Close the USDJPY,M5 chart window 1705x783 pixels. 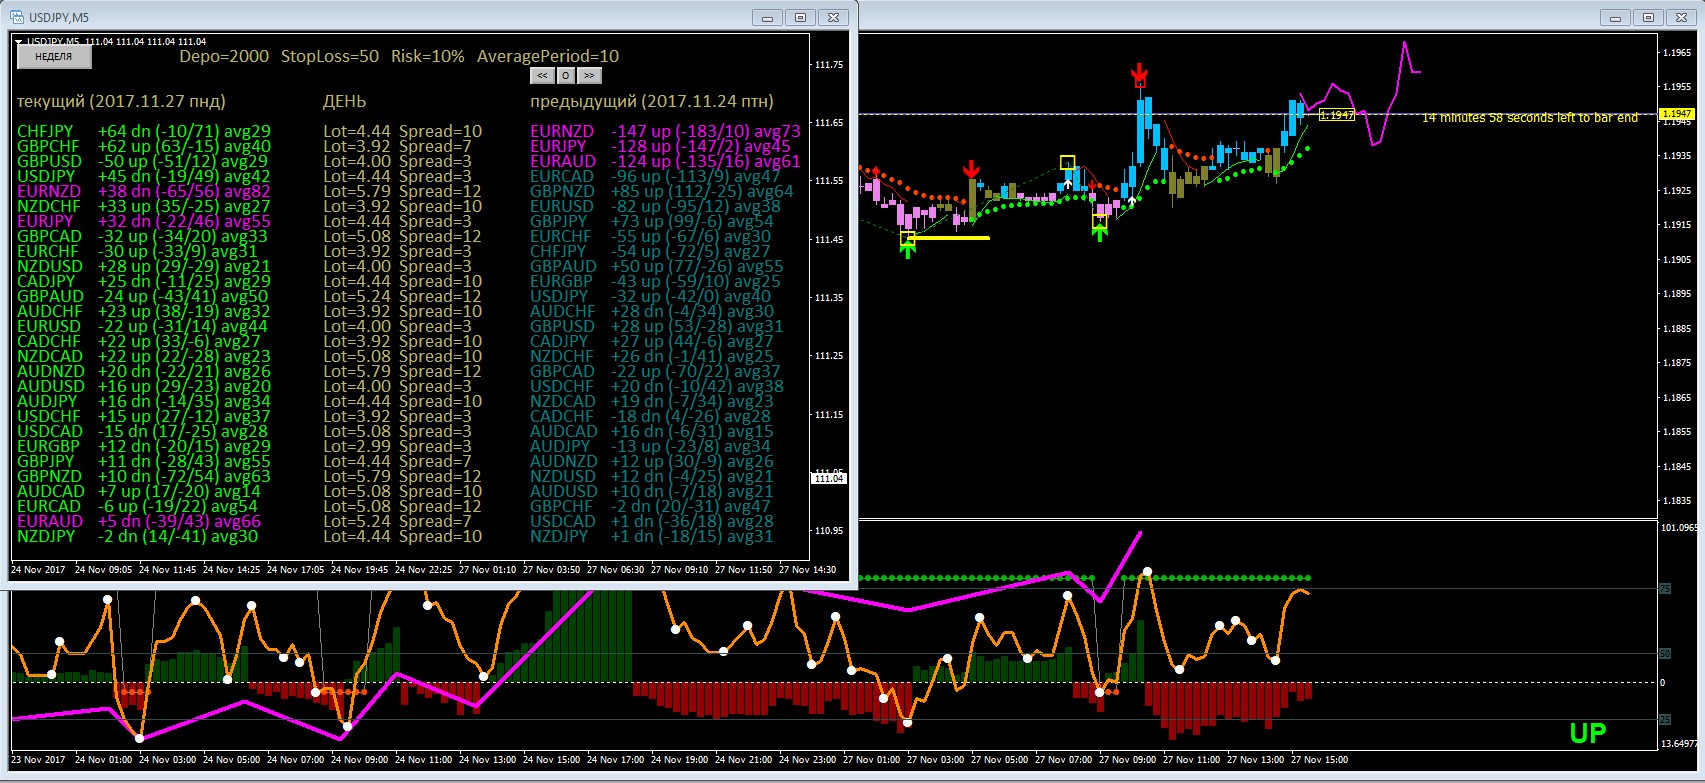(x=835, y=17)
